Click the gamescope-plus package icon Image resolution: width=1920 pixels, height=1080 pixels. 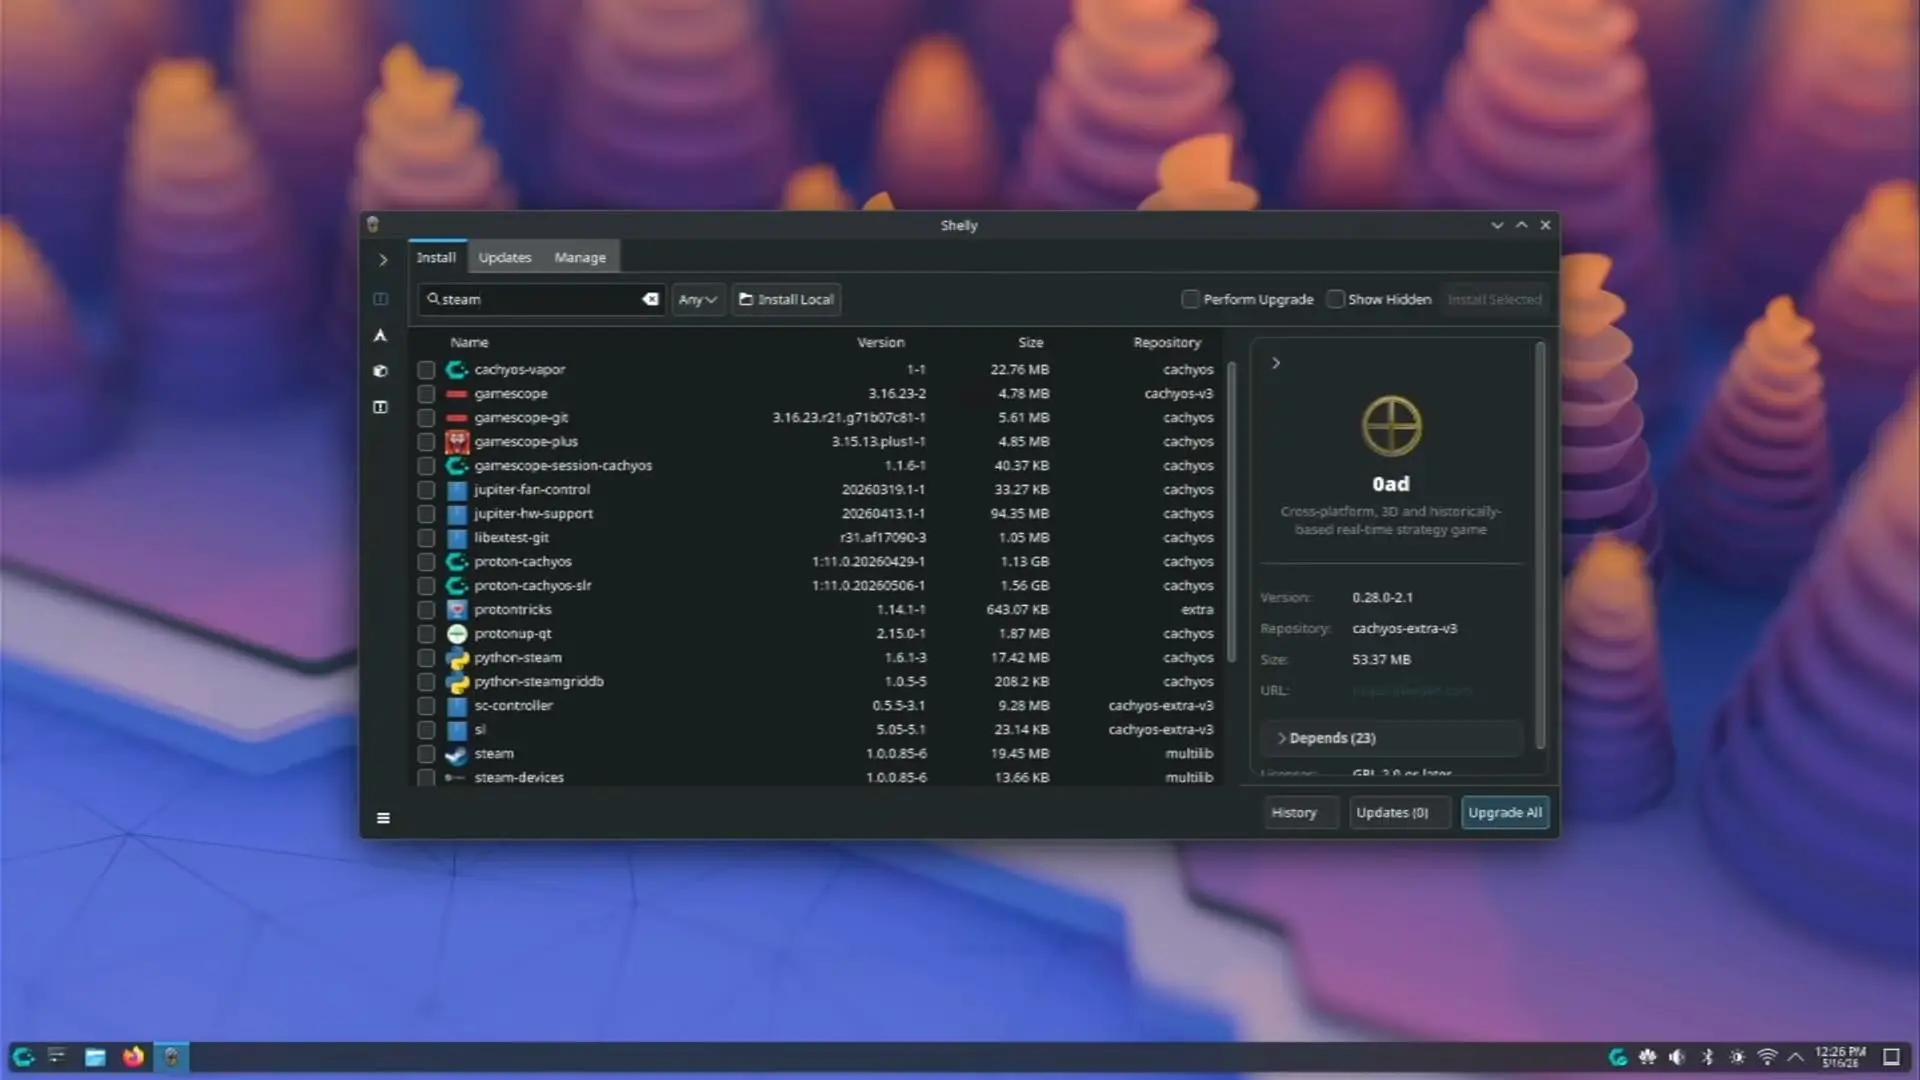(x=457, y=442)
